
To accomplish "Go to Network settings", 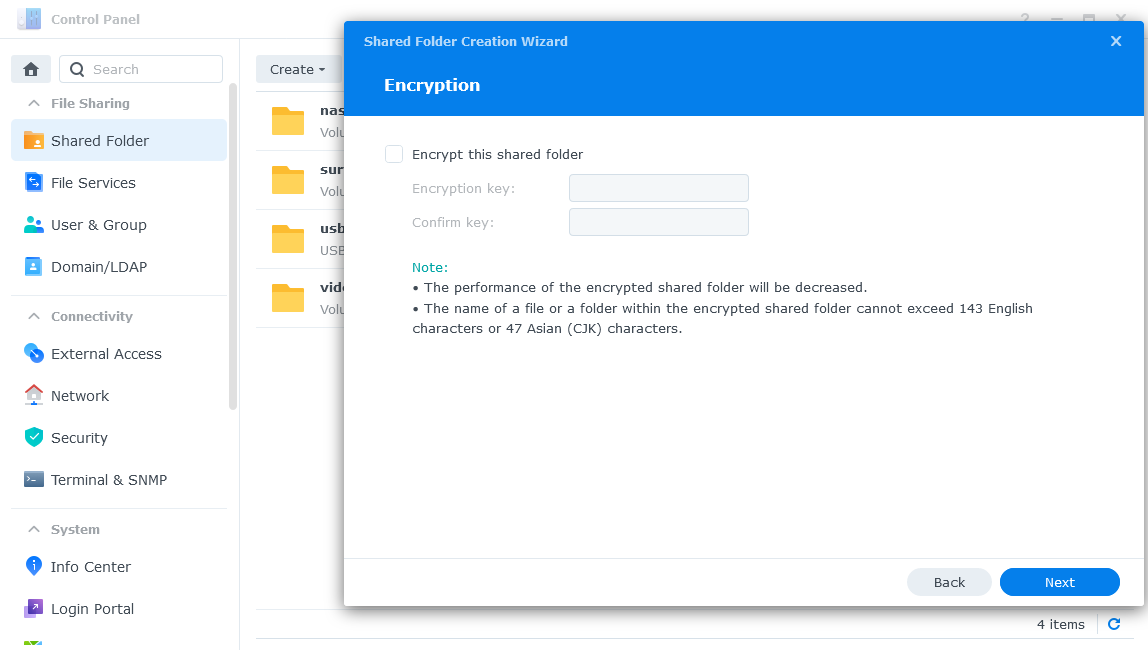I will [x=80, y=396].
